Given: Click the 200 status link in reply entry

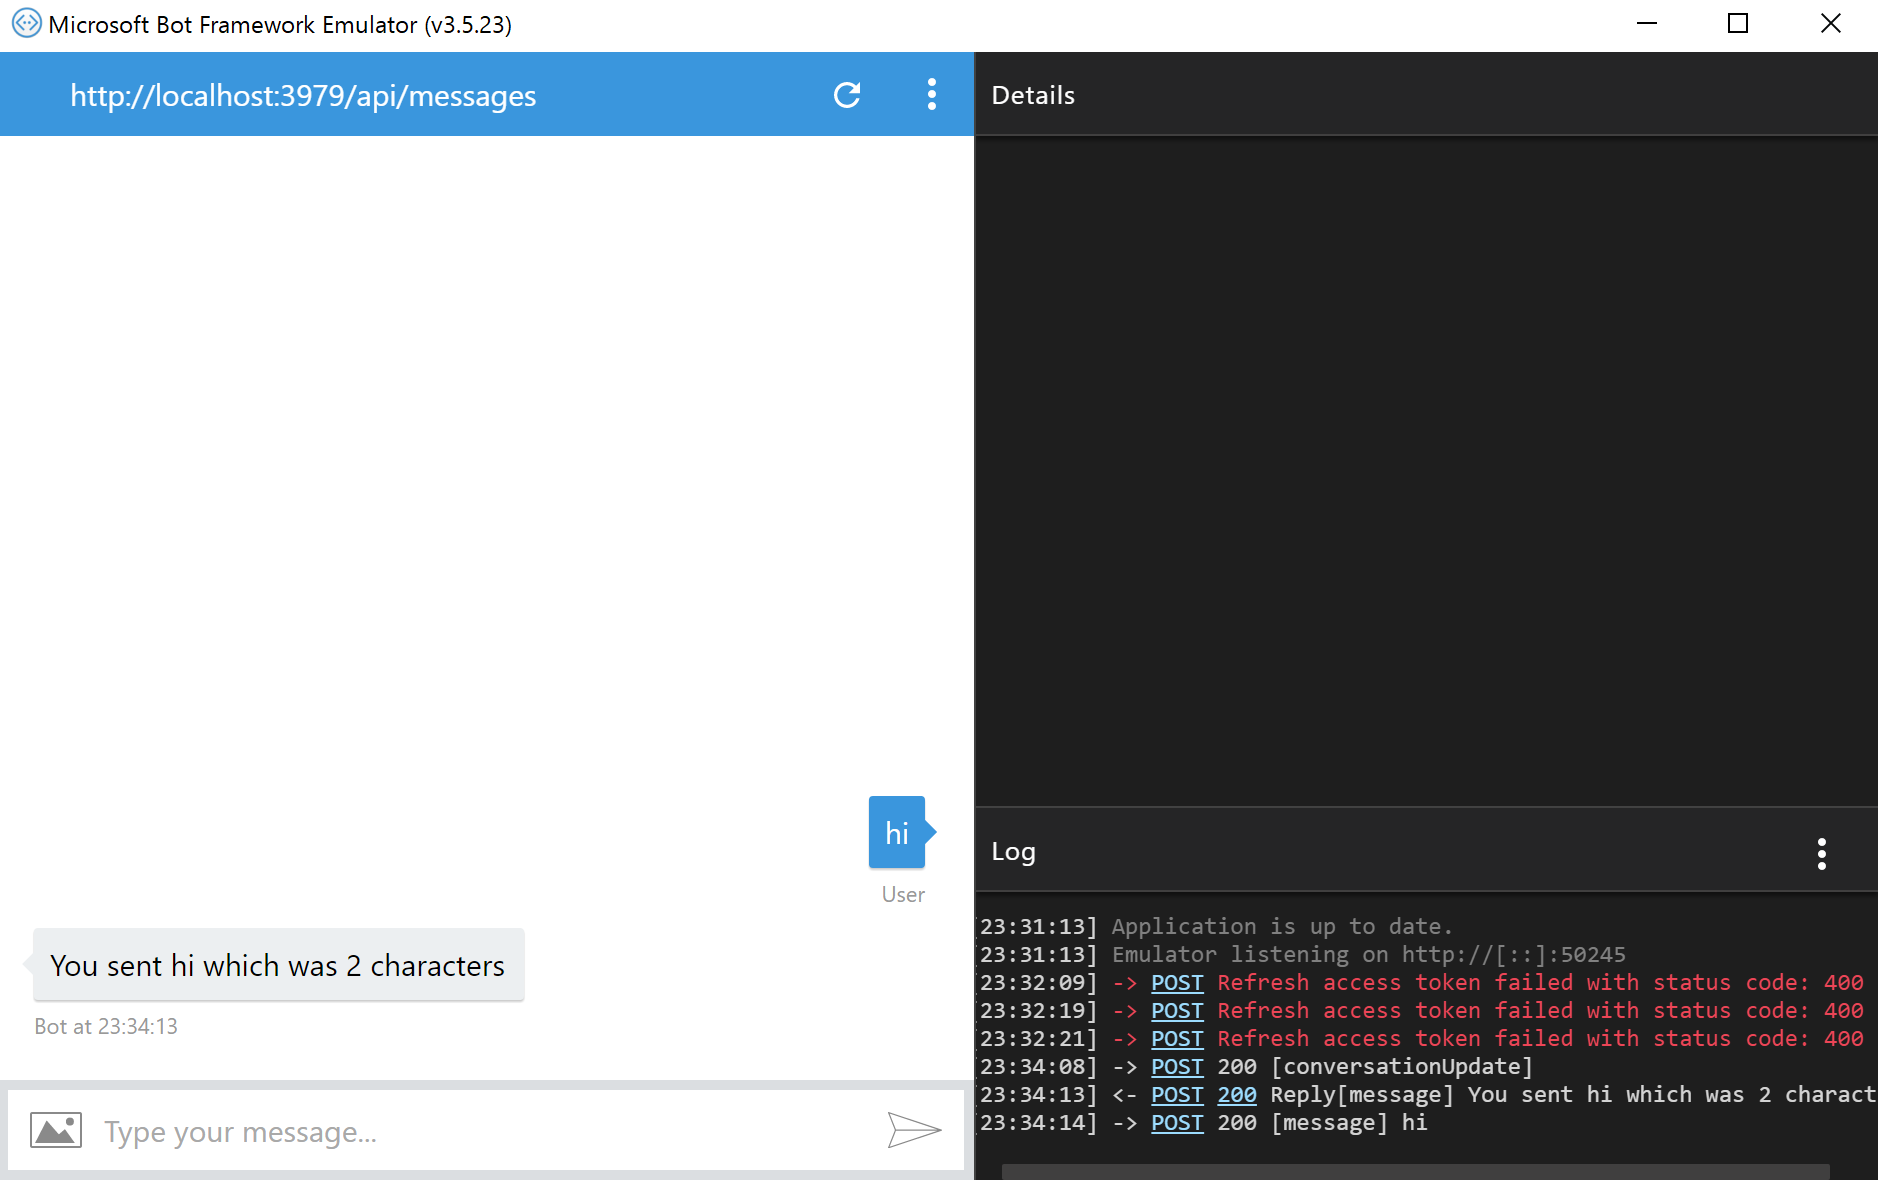Looking at the screenshot, I should point(1237,1095).
